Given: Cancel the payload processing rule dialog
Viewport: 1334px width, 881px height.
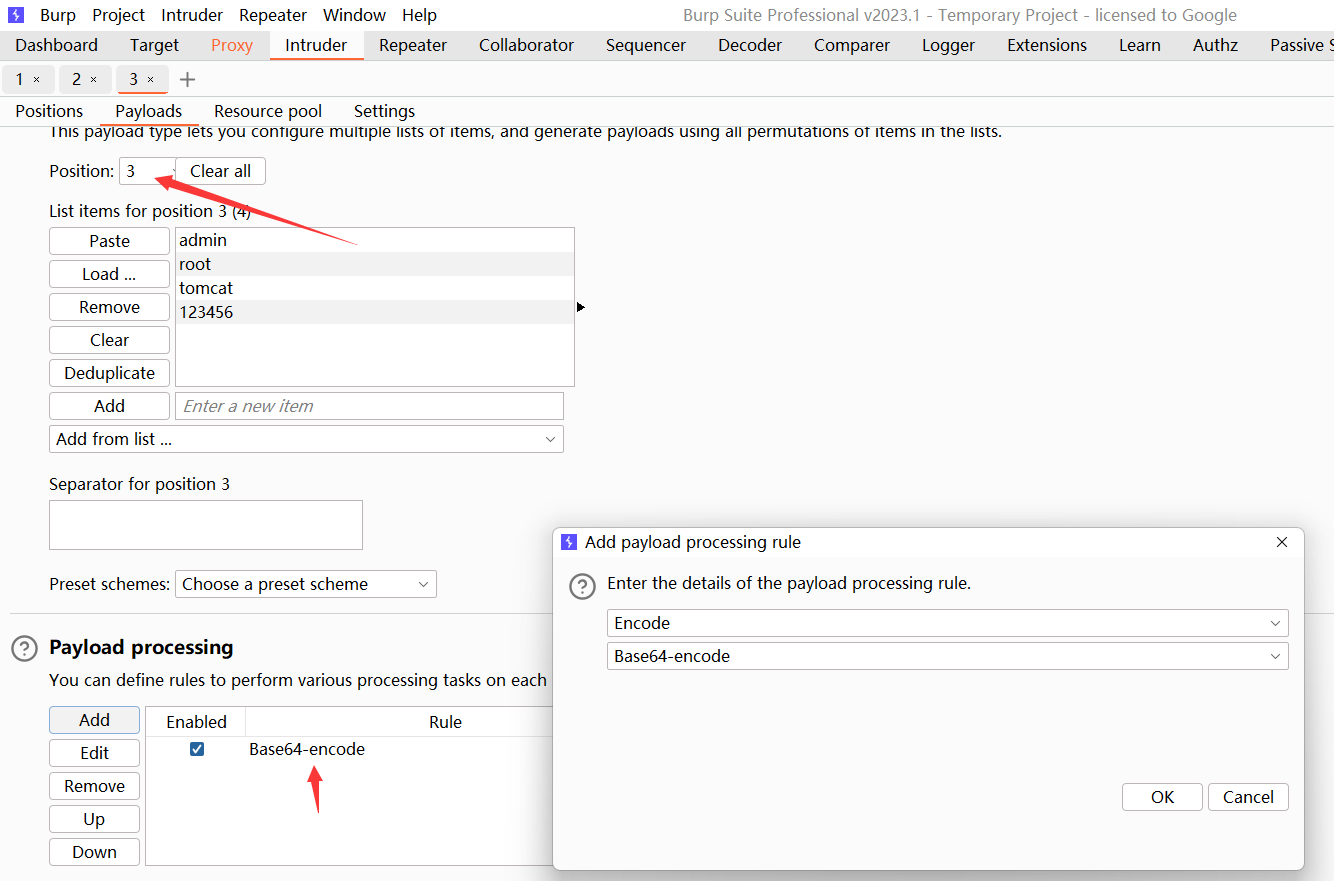Looking at the screenshot, I should click(1248, 797).
